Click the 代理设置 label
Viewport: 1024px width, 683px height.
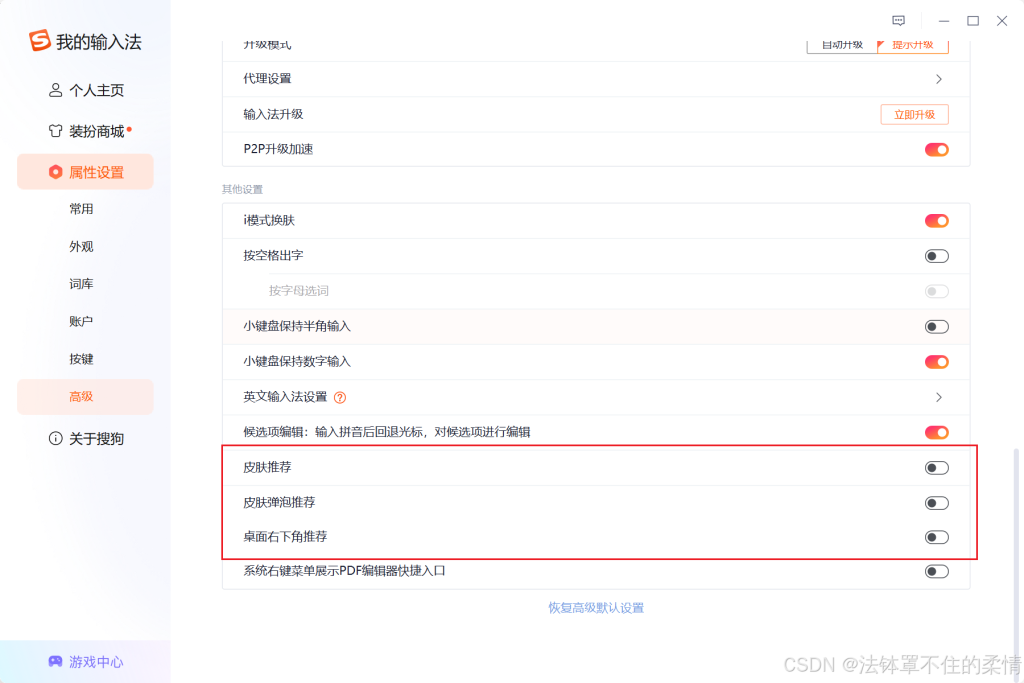[267, 78]
